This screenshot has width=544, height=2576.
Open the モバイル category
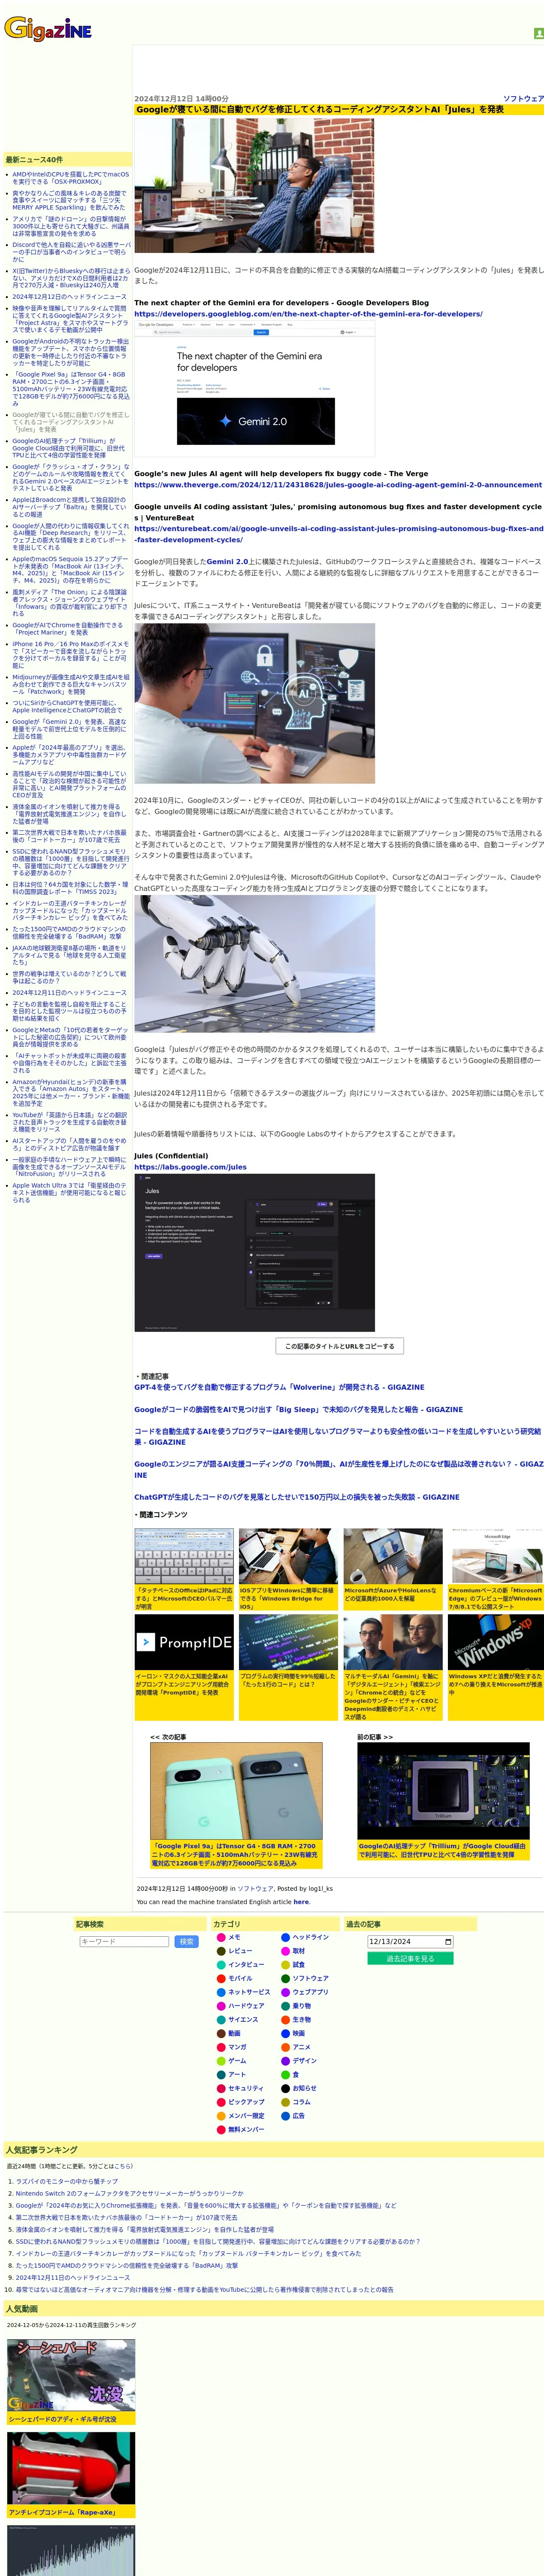tap(240, 1978)
